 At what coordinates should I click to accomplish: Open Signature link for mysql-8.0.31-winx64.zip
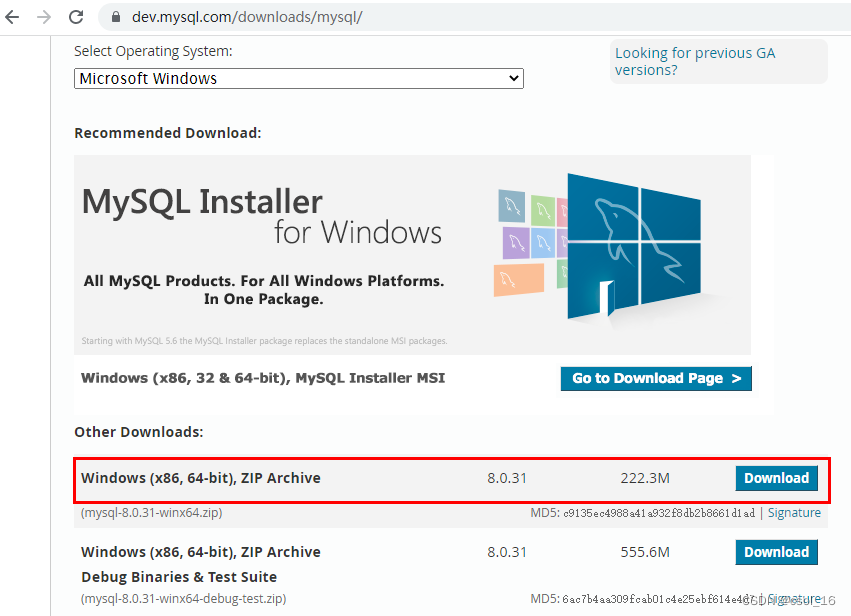(794, 513)
